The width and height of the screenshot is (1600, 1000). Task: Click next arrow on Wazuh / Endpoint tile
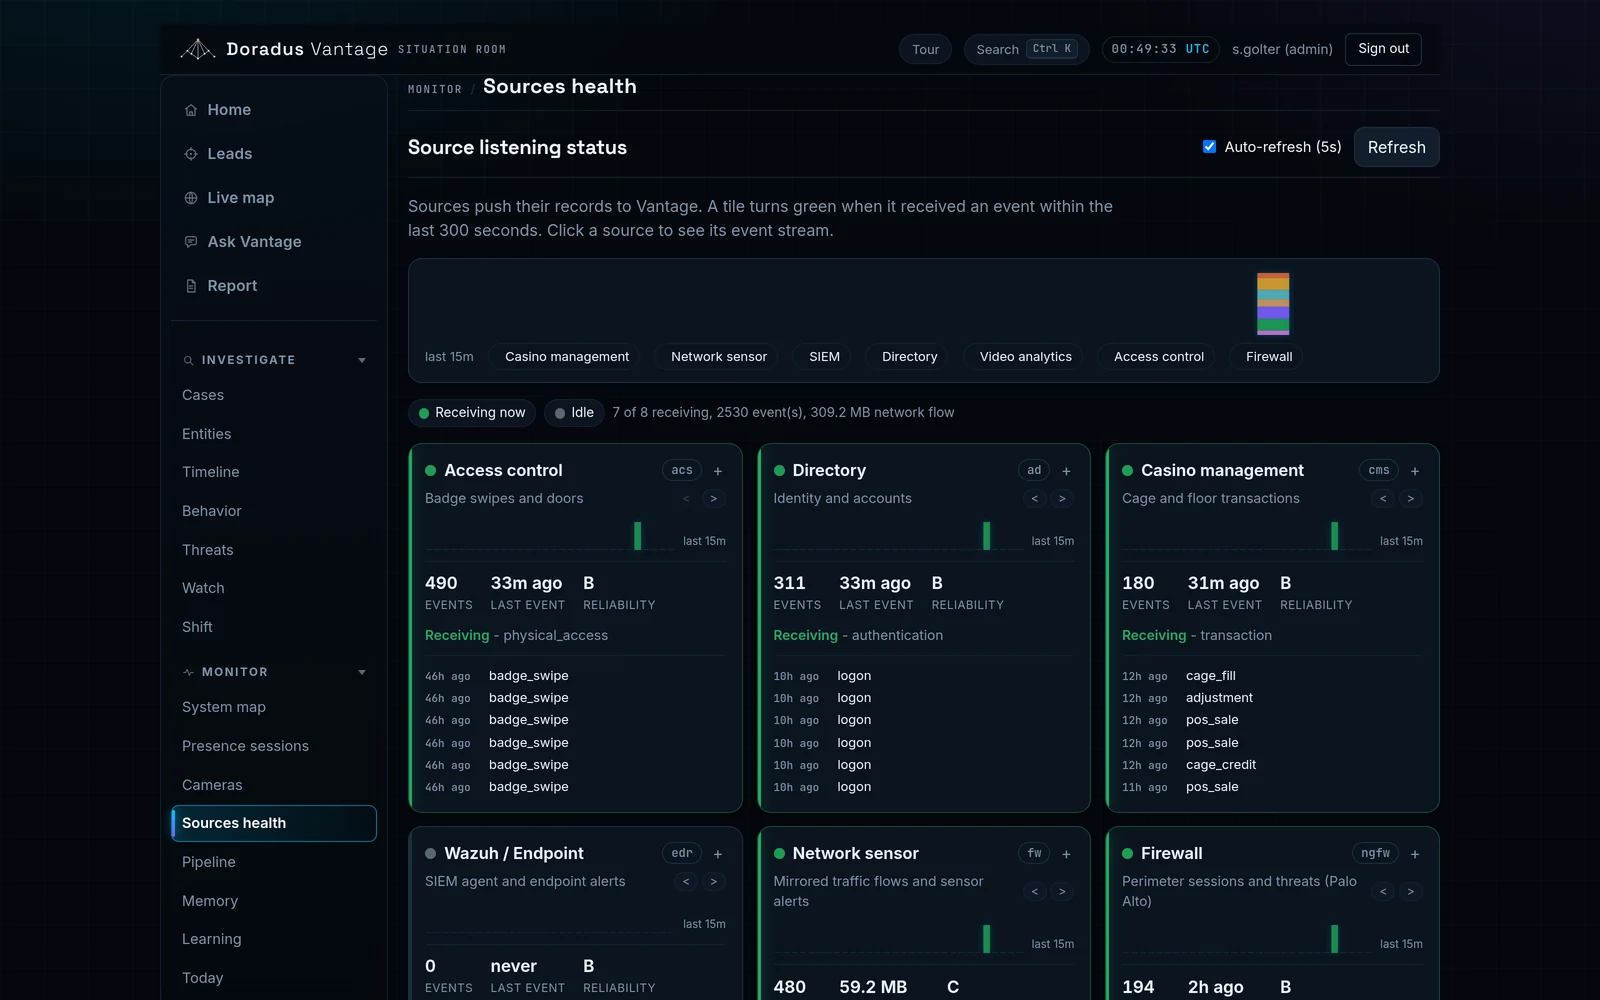click(x=713, y=881)
